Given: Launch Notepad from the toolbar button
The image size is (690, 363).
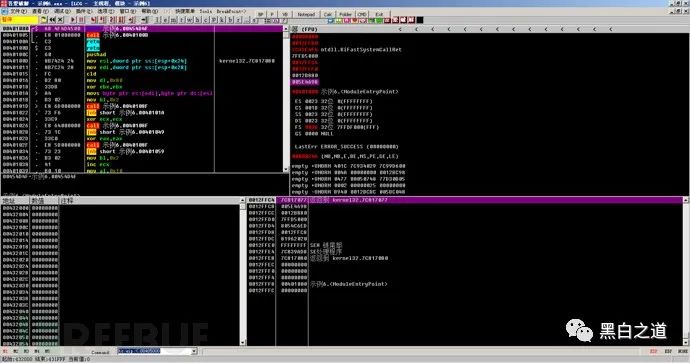Looking at the screenshot, I should point(306,14).
